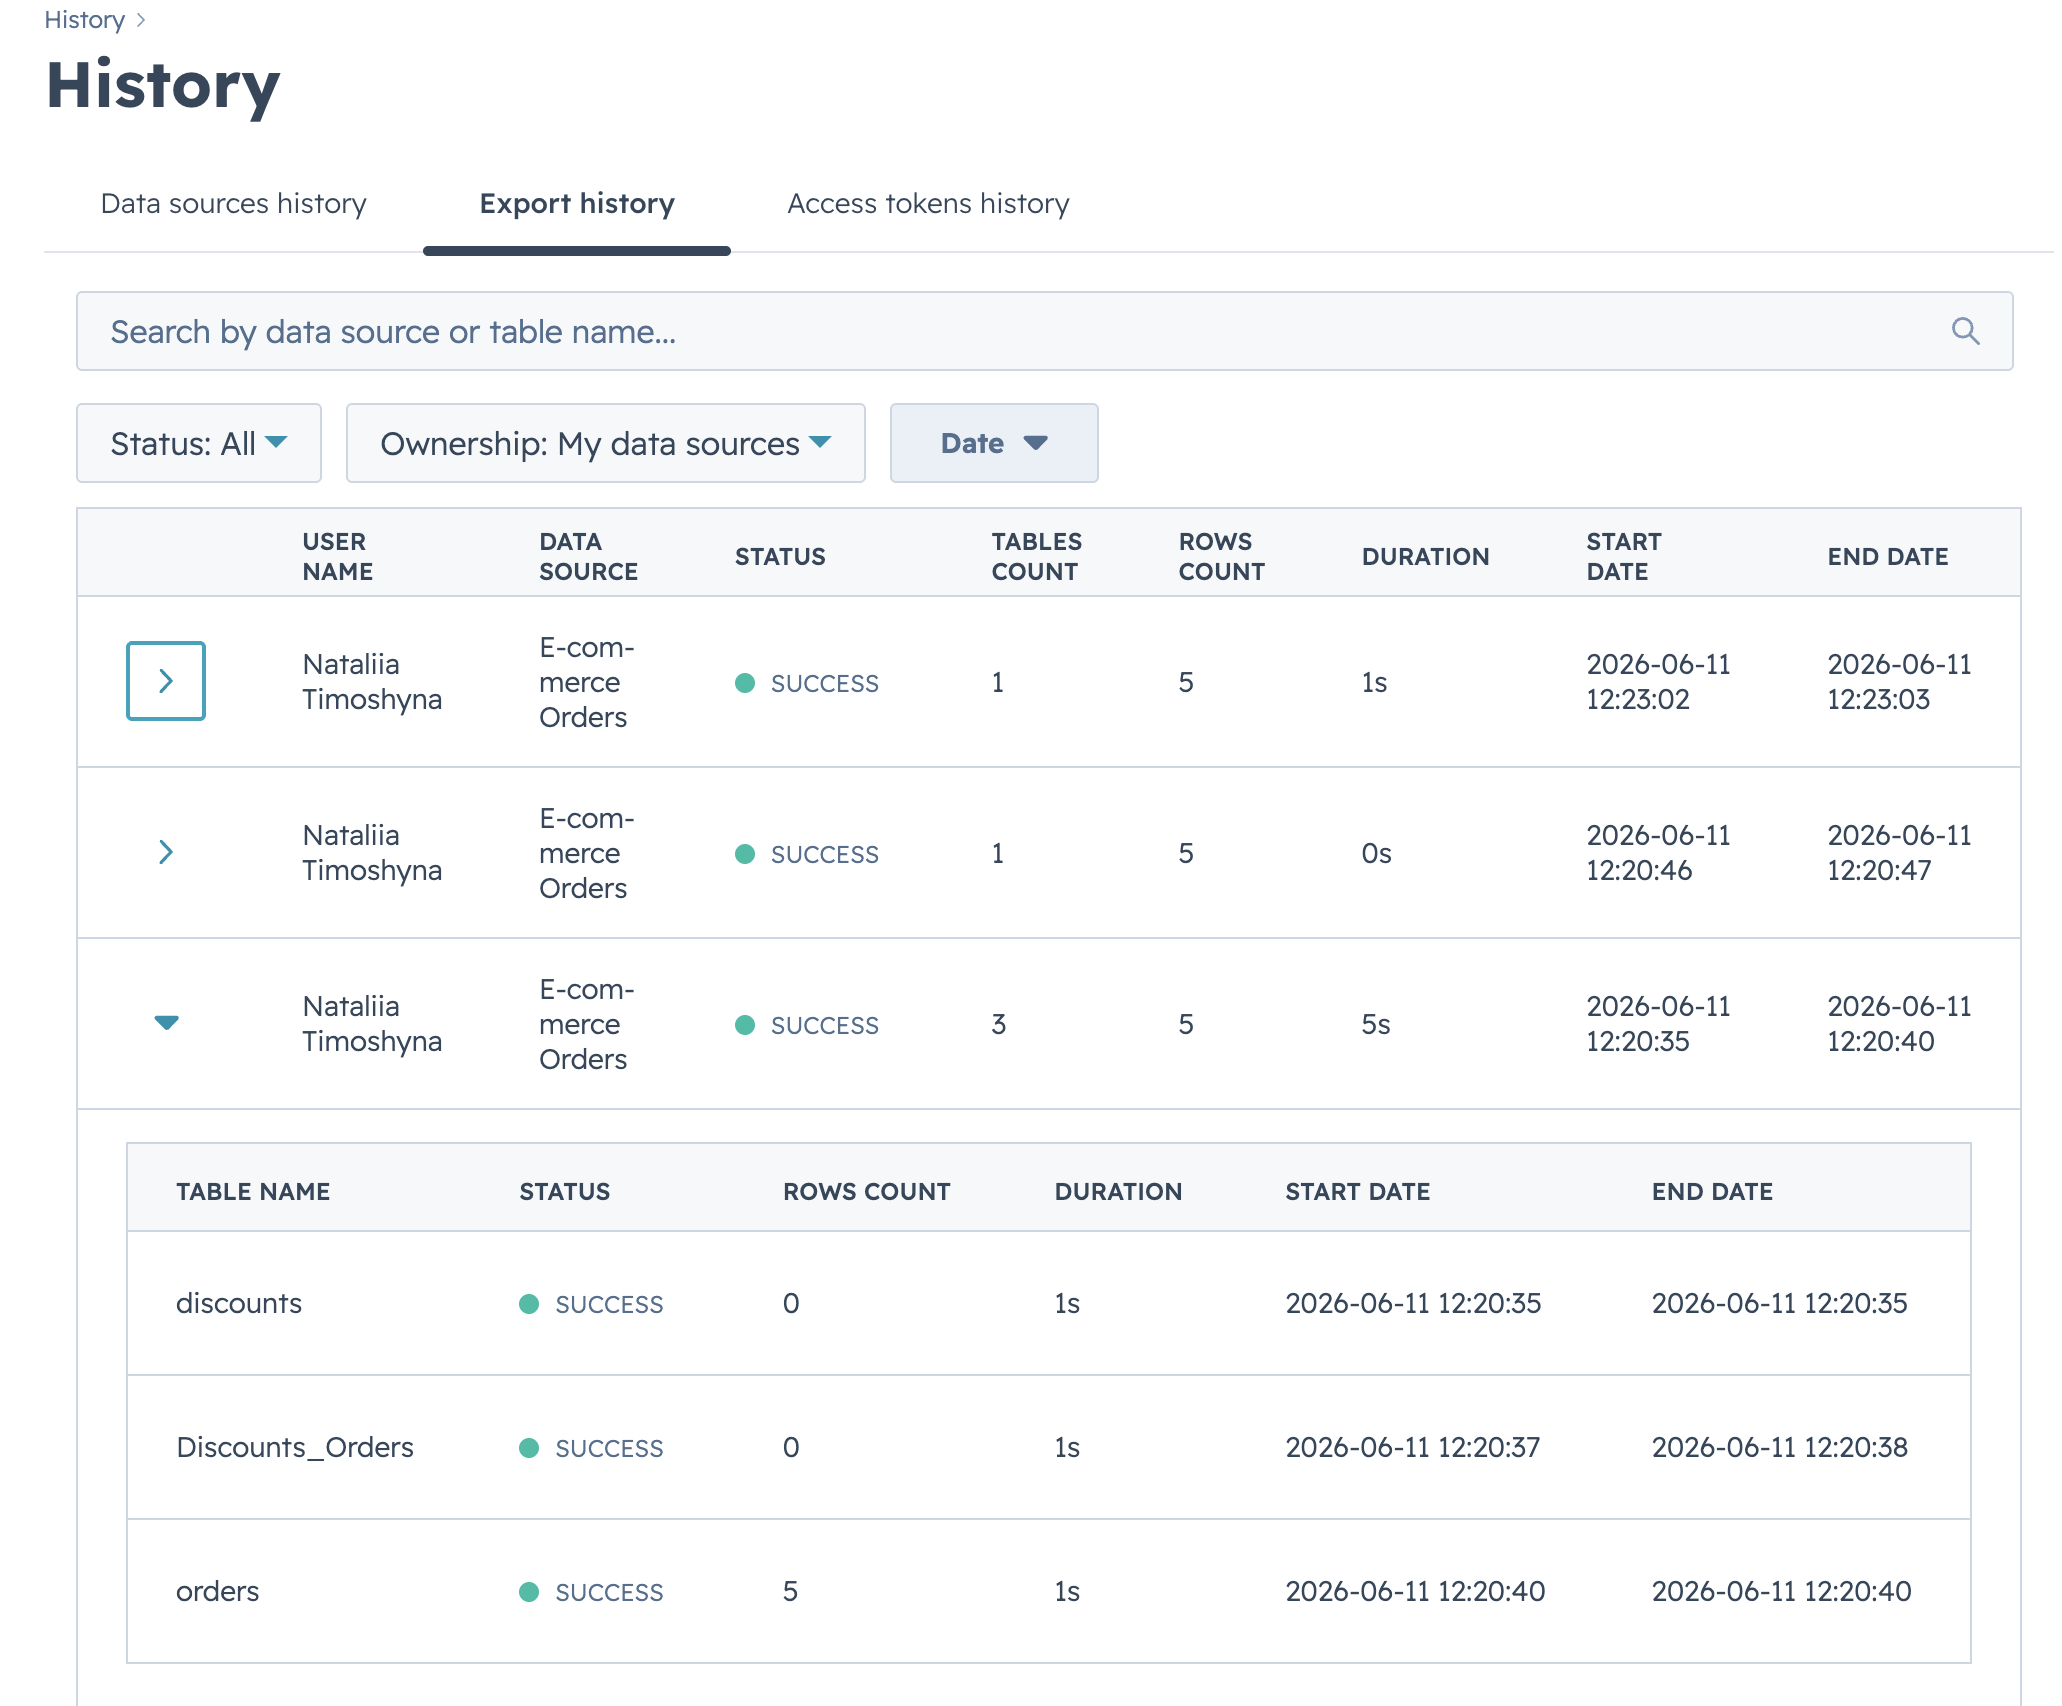Click the orders table name
Viewport: 2062px width, 1706px height.
click(217, 1591)
